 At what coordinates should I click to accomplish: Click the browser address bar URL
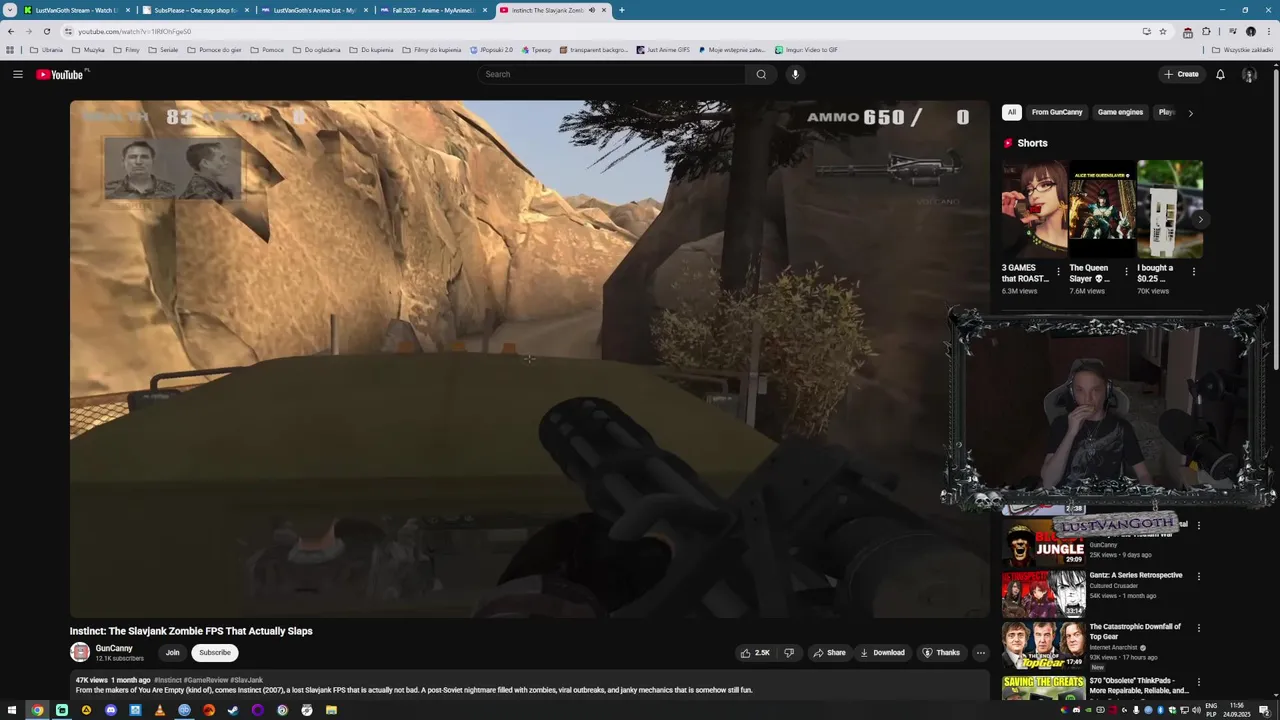coord(135,31)
